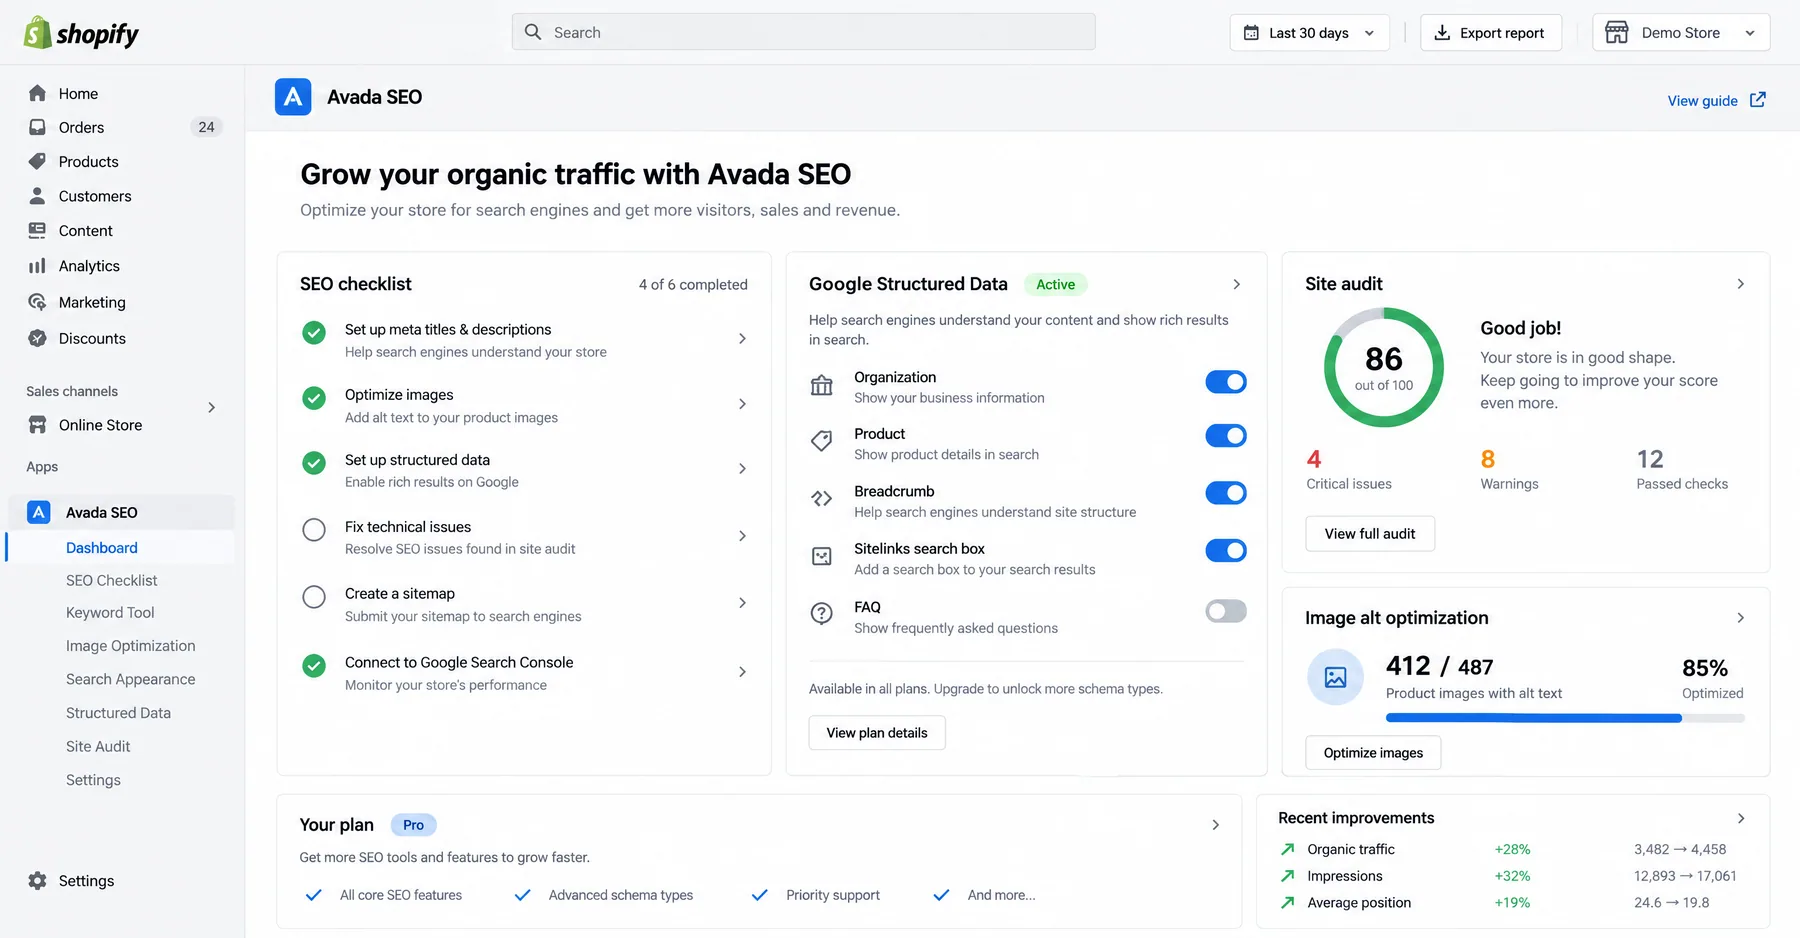
Task: Open Search Appearance submenu item
Action: 131,679
